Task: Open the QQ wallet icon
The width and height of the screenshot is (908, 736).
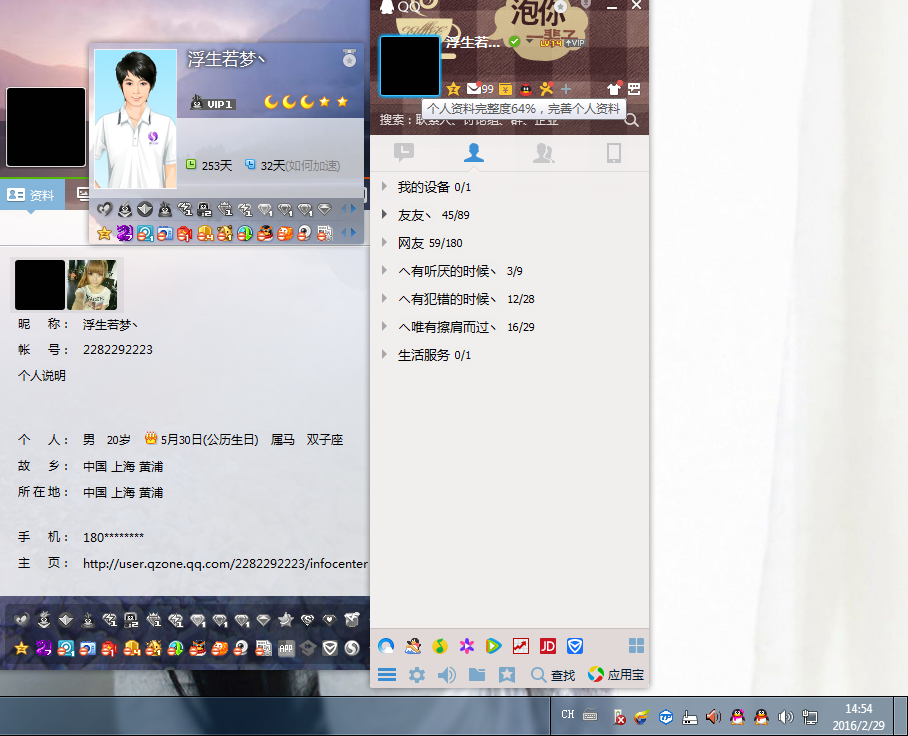Action: (506, 89)
